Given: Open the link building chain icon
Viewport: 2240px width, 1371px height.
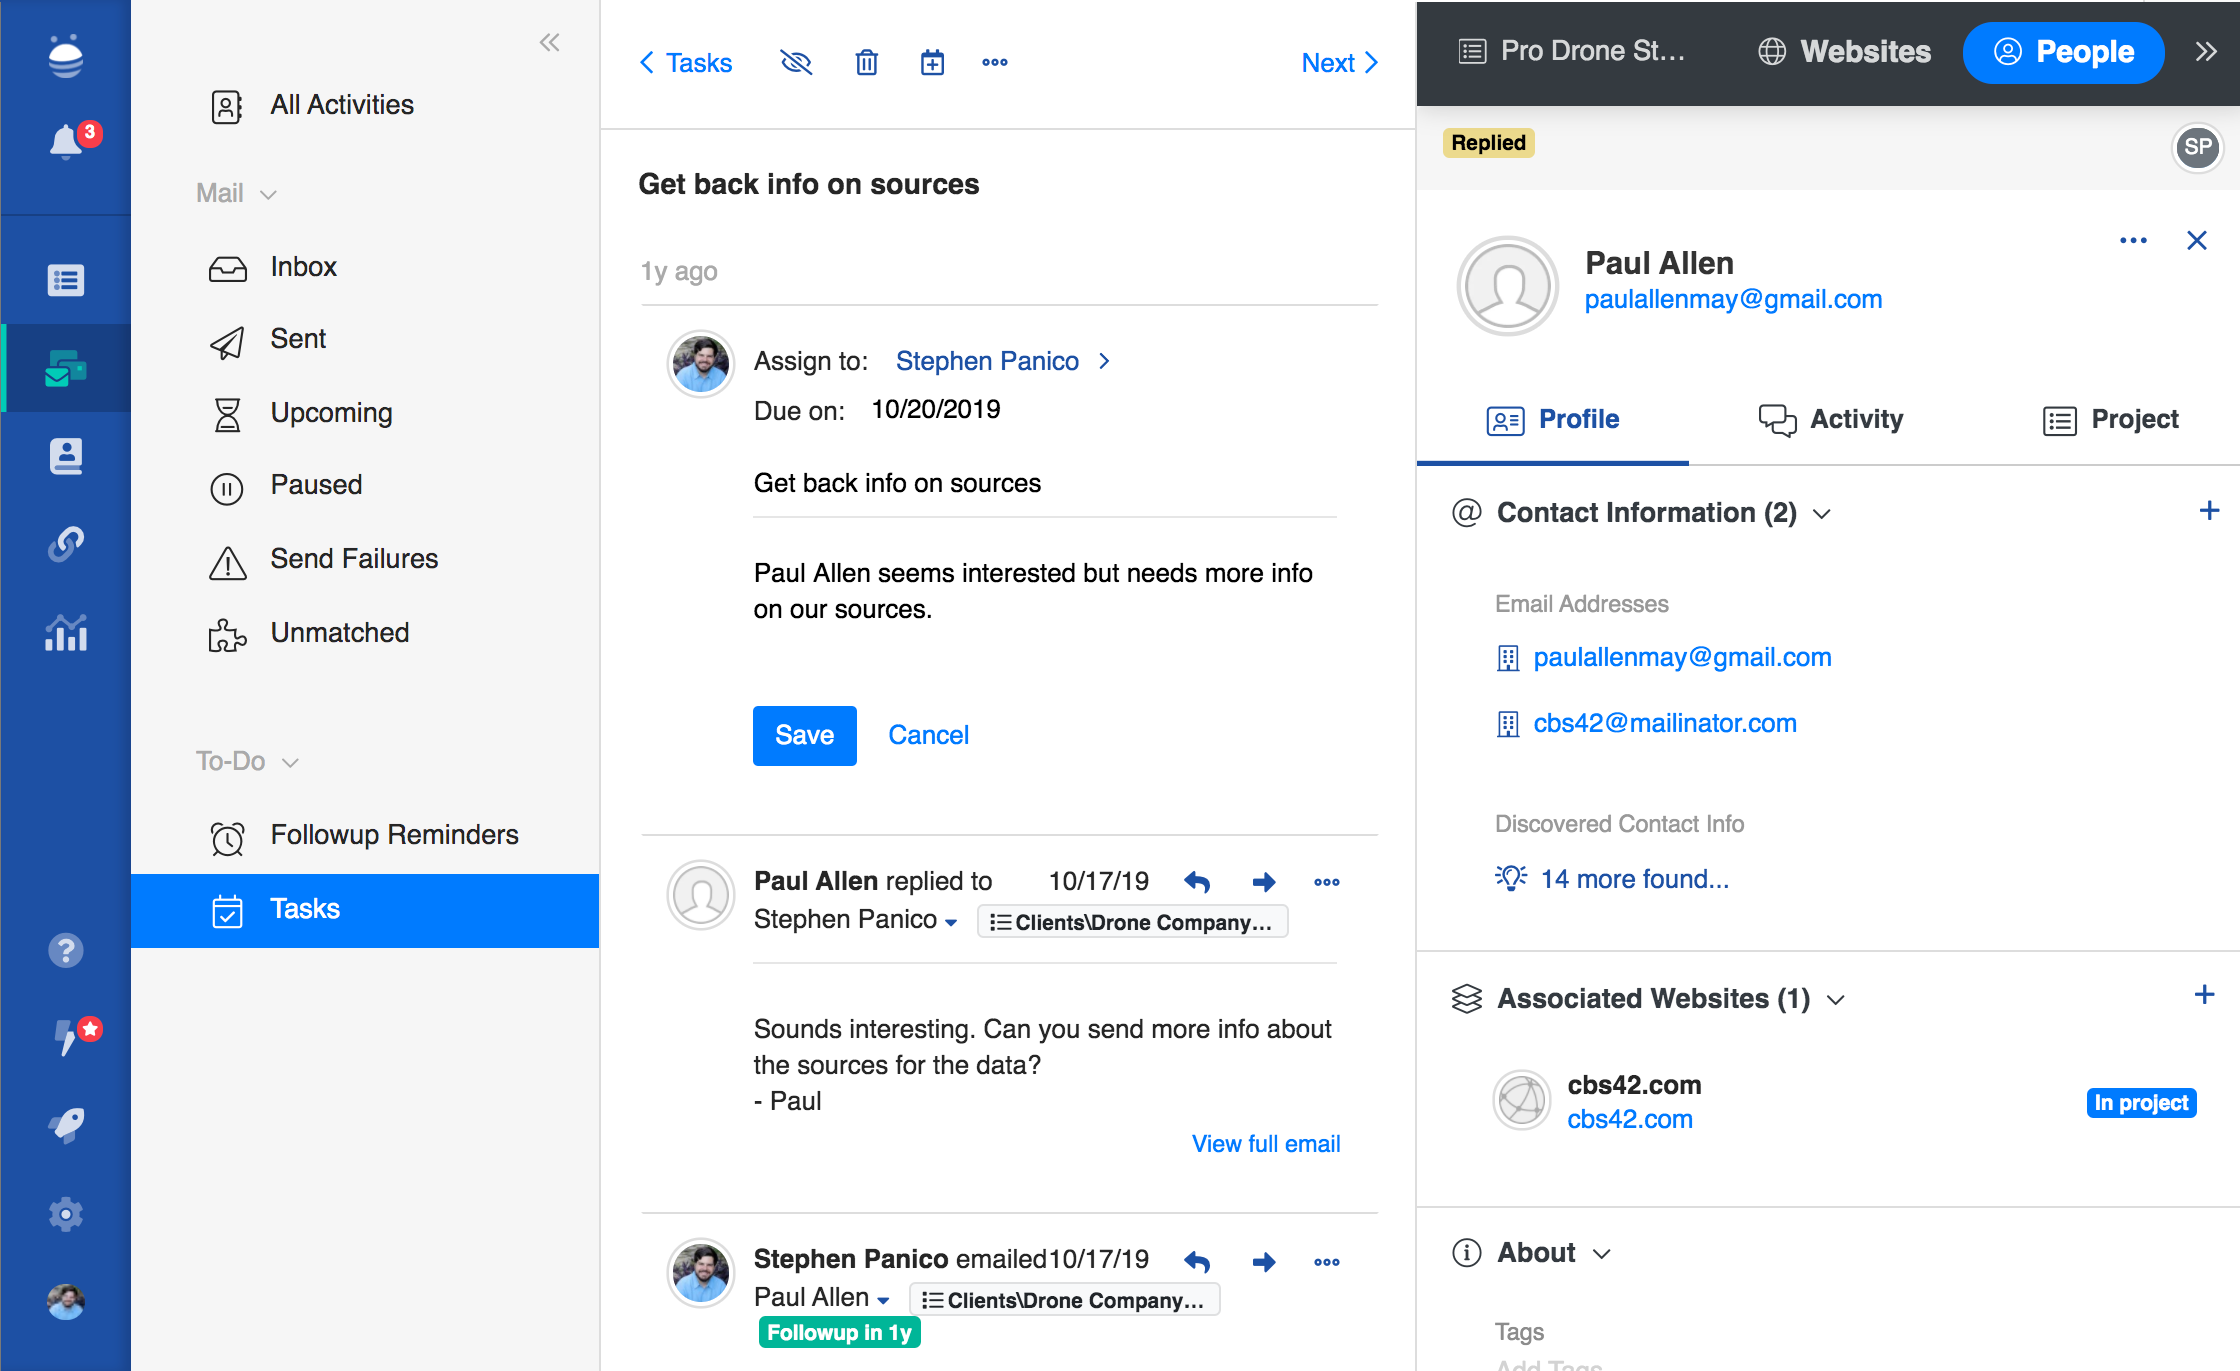Looking at the screenshot, I should [x=66, y=544].
